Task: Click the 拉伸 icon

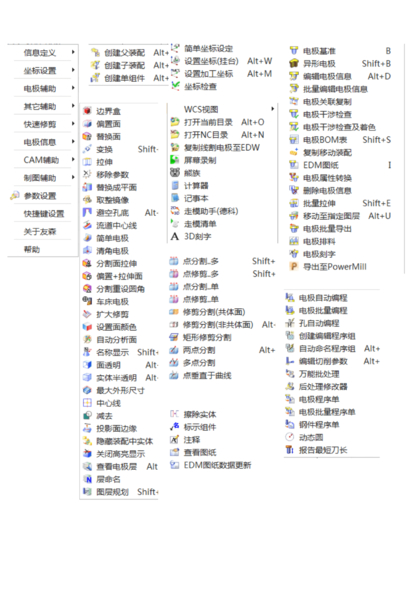Action: pos(88,162)
